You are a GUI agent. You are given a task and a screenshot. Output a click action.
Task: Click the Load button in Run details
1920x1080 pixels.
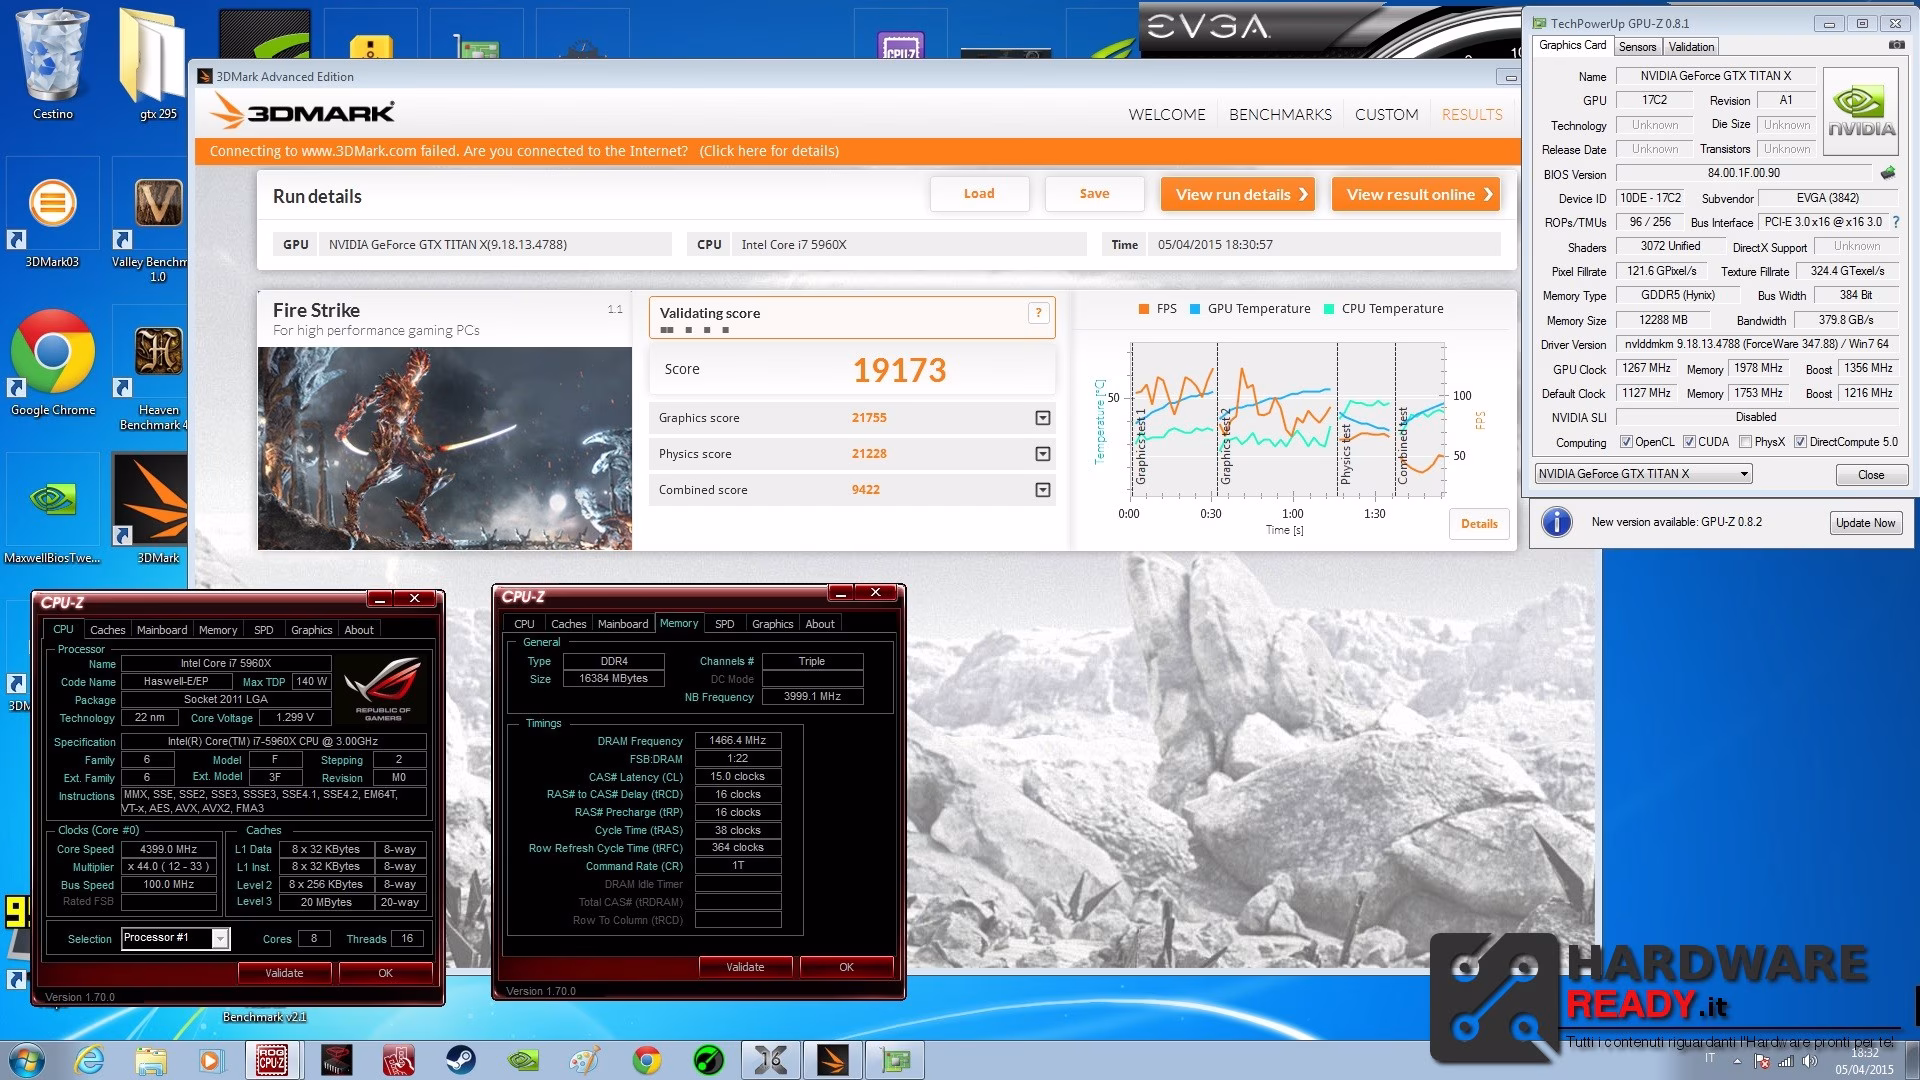point(979,194)
